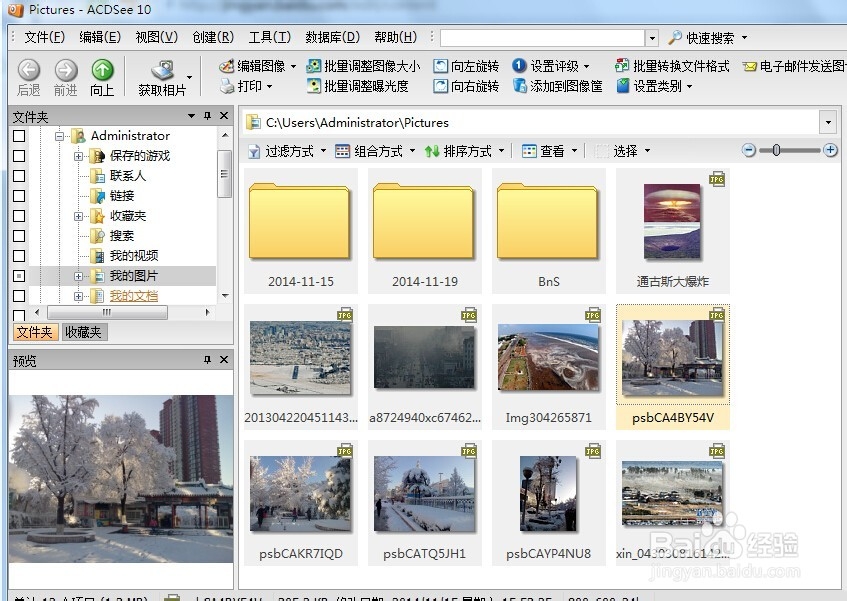Check the box beside 链接
847x601 pixels.
tap(19, 195)
